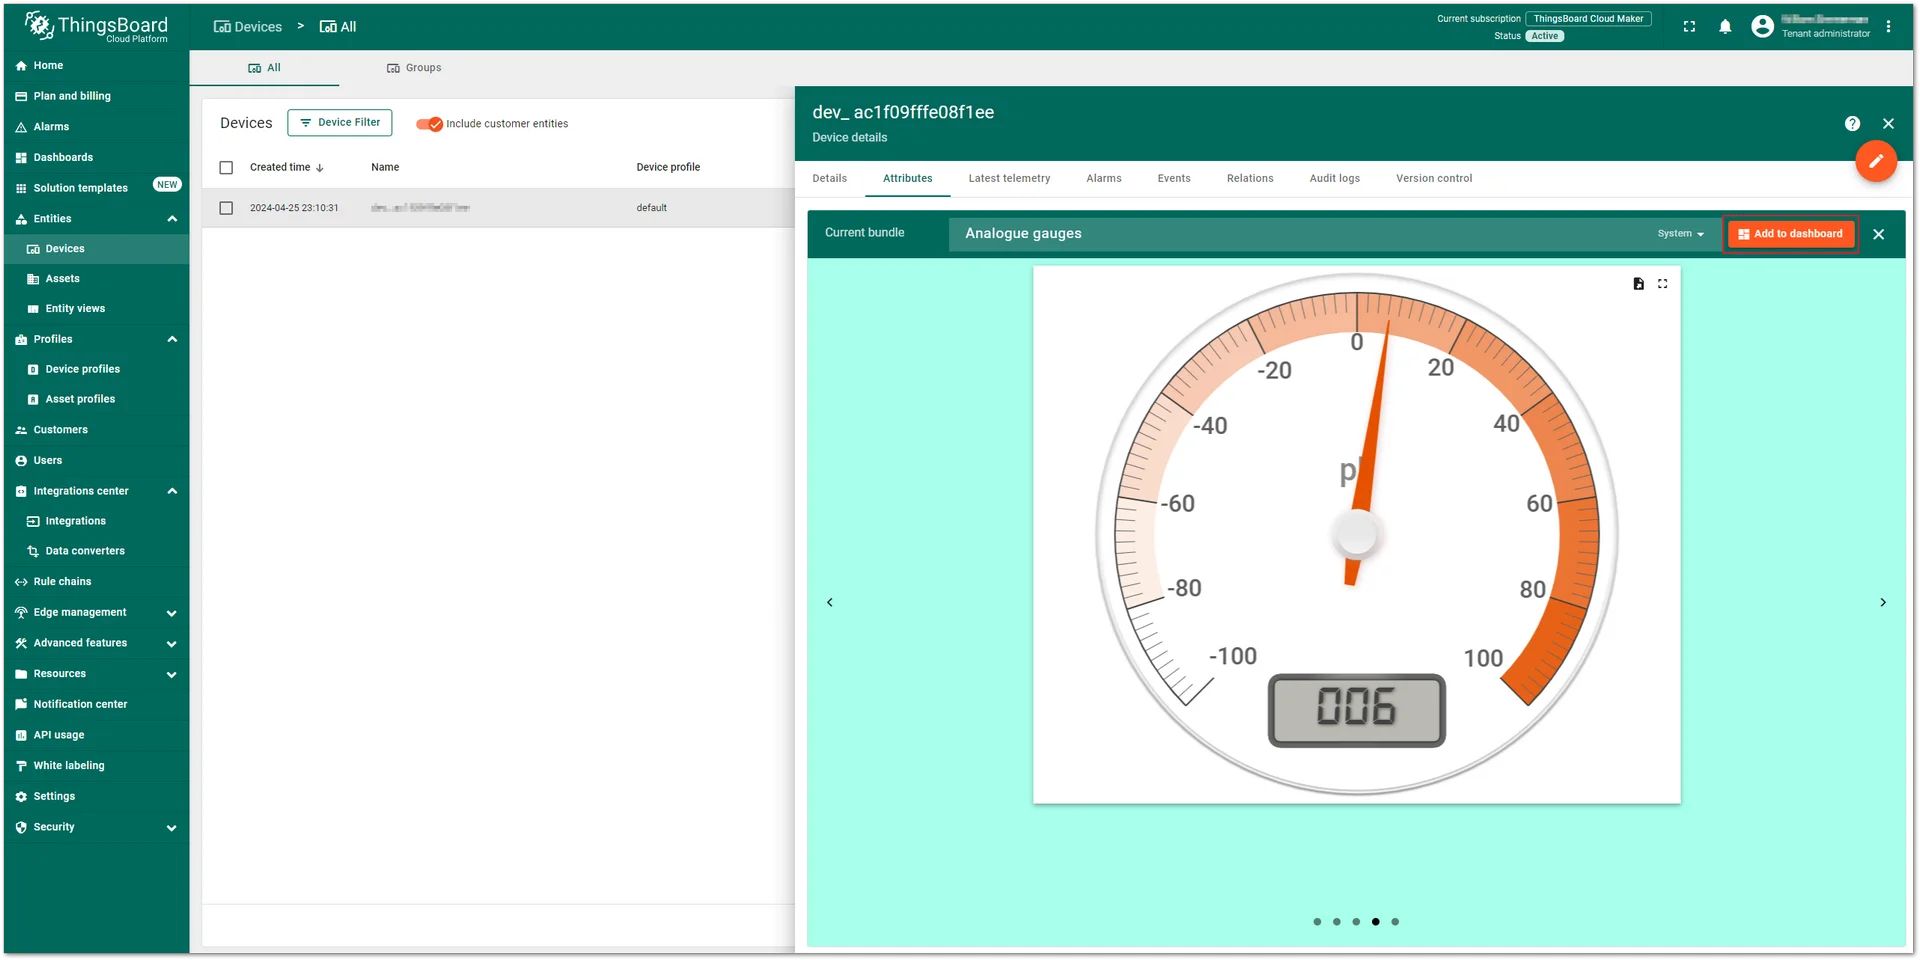
Task: Toggle Include customer entities switch
Action: coord(430,124)
